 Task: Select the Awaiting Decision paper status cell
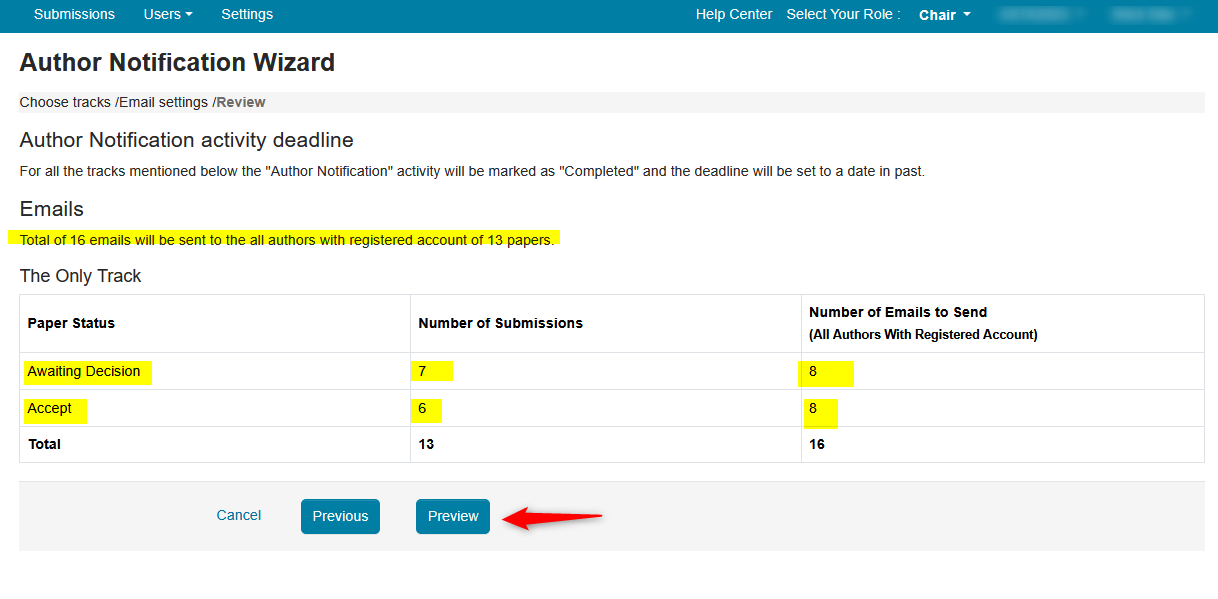86,371
